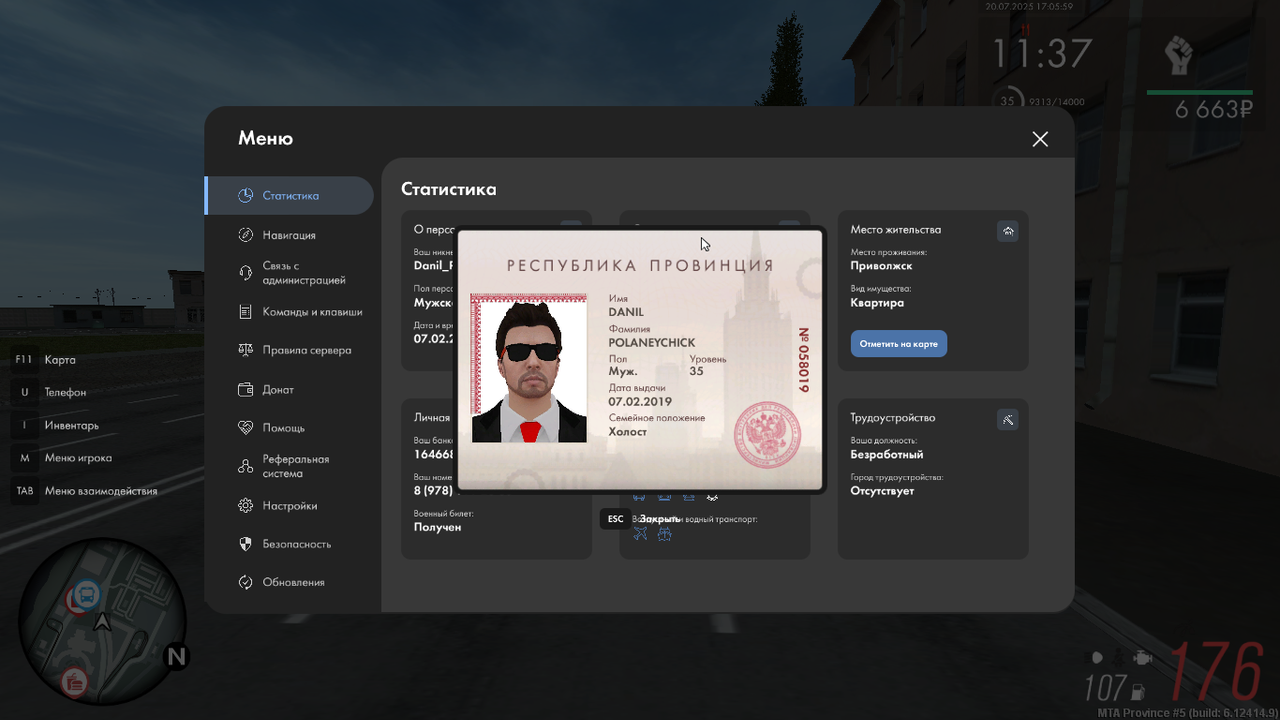Click the Отсутствует employment city value
The width and height of the screenshot is (1280, 720).
pos(882,491)
